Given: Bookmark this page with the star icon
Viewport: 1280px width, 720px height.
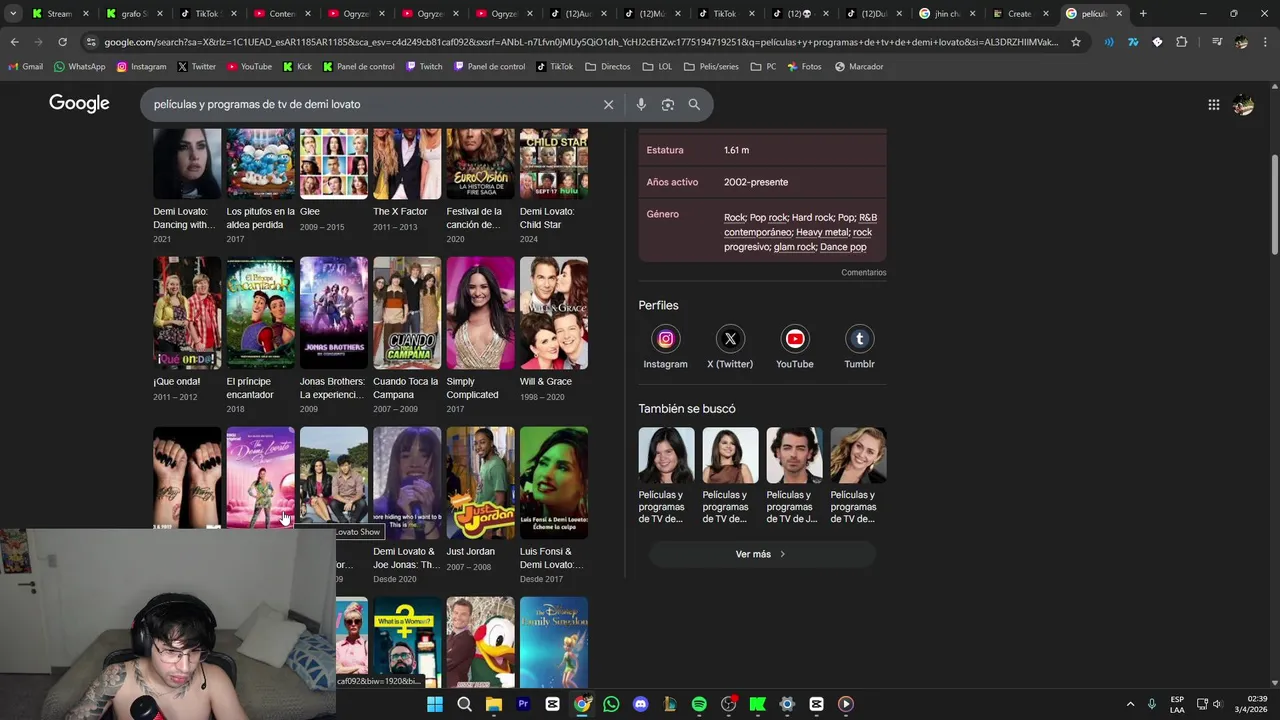Looking at the screenshot, I should tap(1076, 42).
